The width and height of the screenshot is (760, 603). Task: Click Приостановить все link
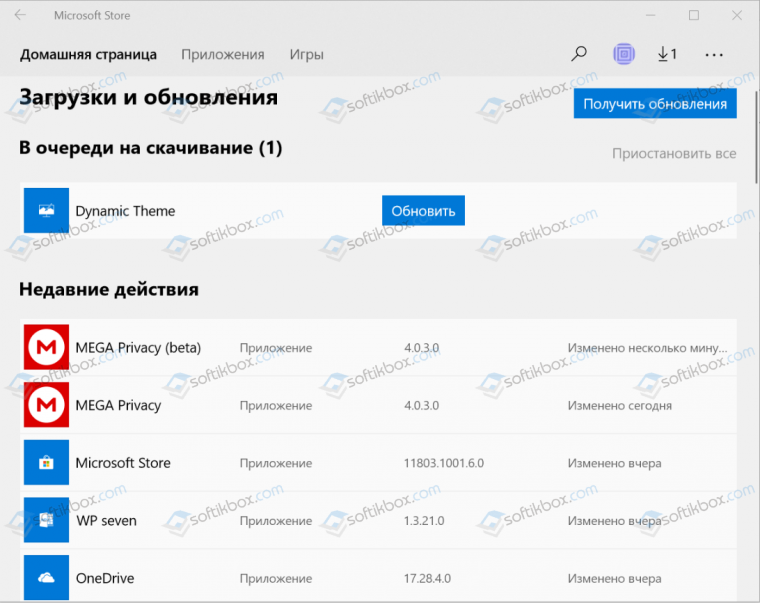[674, 154]
